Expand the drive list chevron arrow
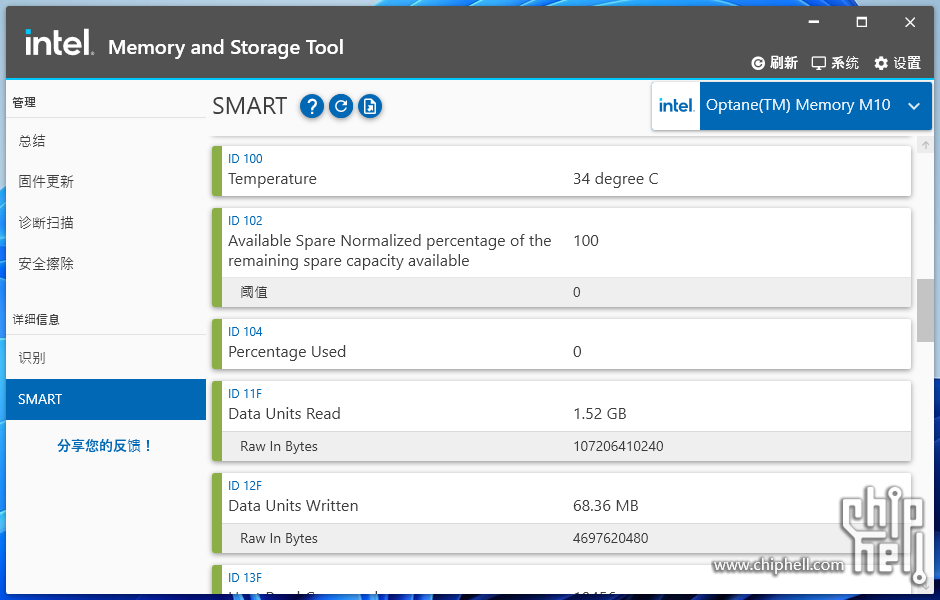 tap(913, 106)
